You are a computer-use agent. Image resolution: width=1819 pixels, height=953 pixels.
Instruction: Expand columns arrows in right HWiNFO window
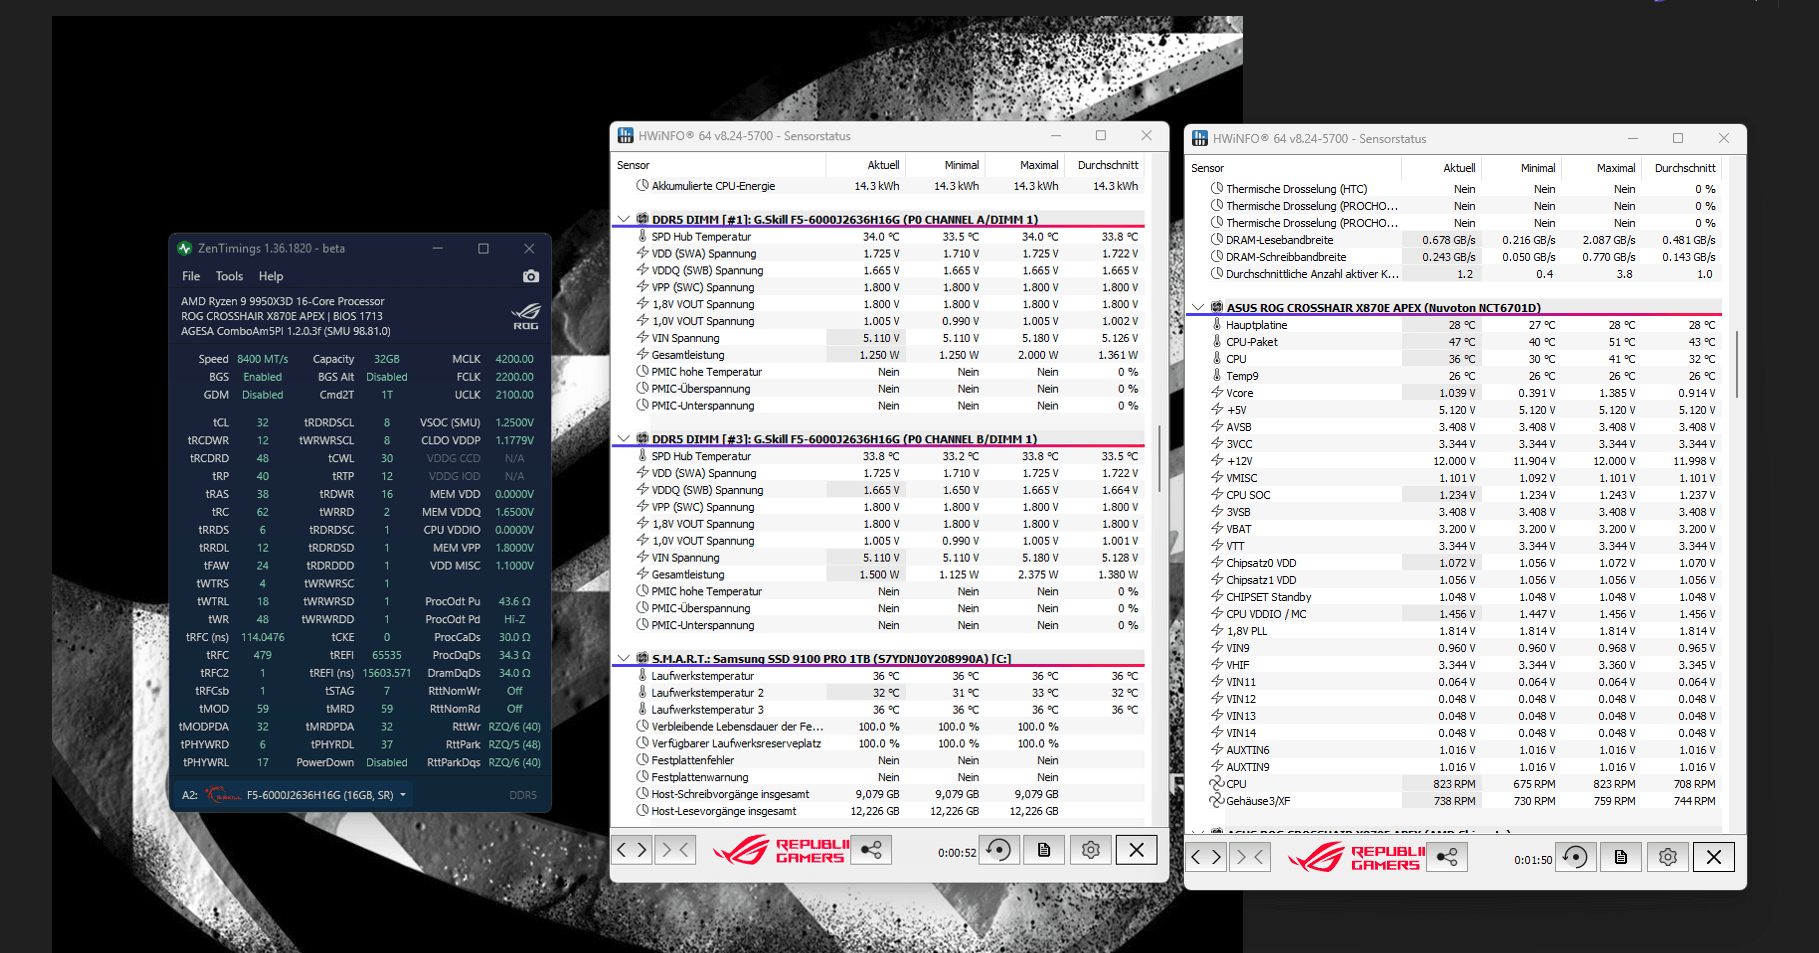tap(1206, 857)
